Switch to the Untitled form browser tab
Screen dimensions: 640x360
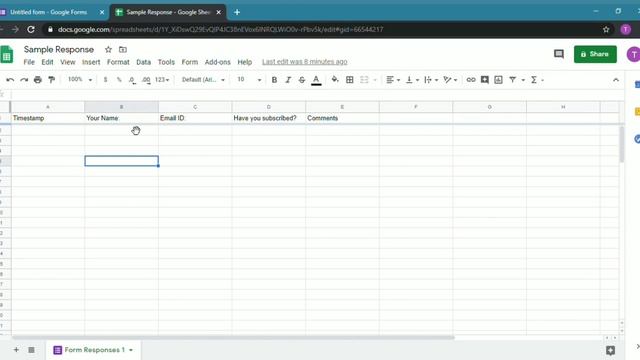pyautogui.click(x=48, y=12)
